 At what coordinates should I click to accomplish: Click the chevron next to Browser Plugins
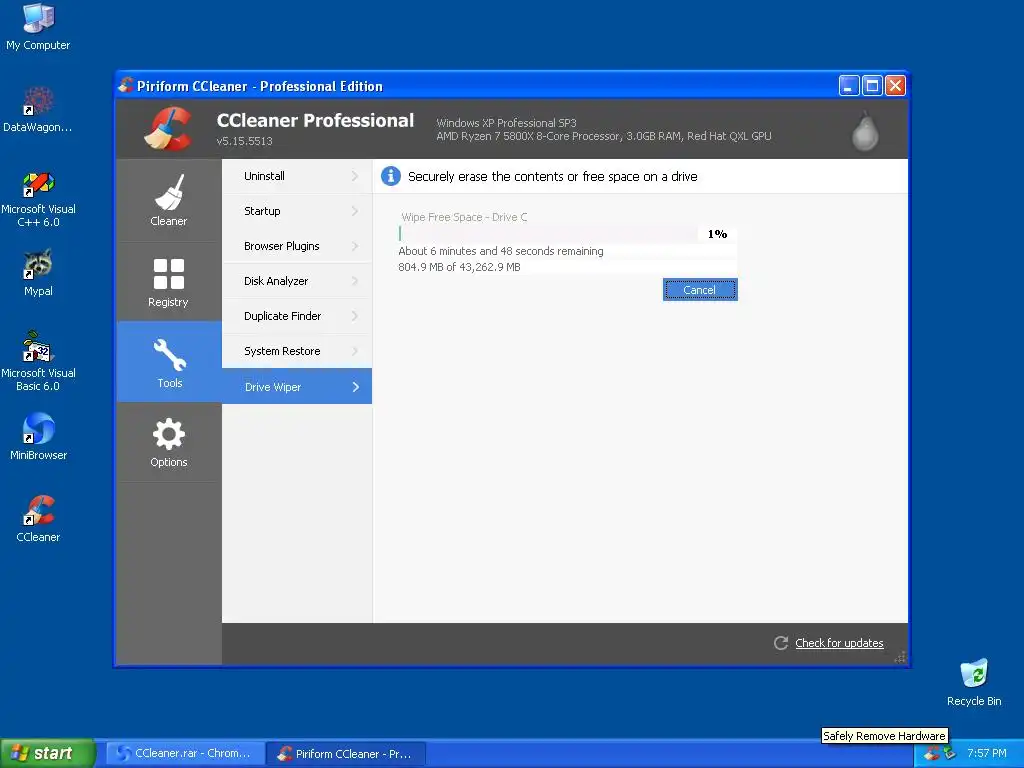355,246
